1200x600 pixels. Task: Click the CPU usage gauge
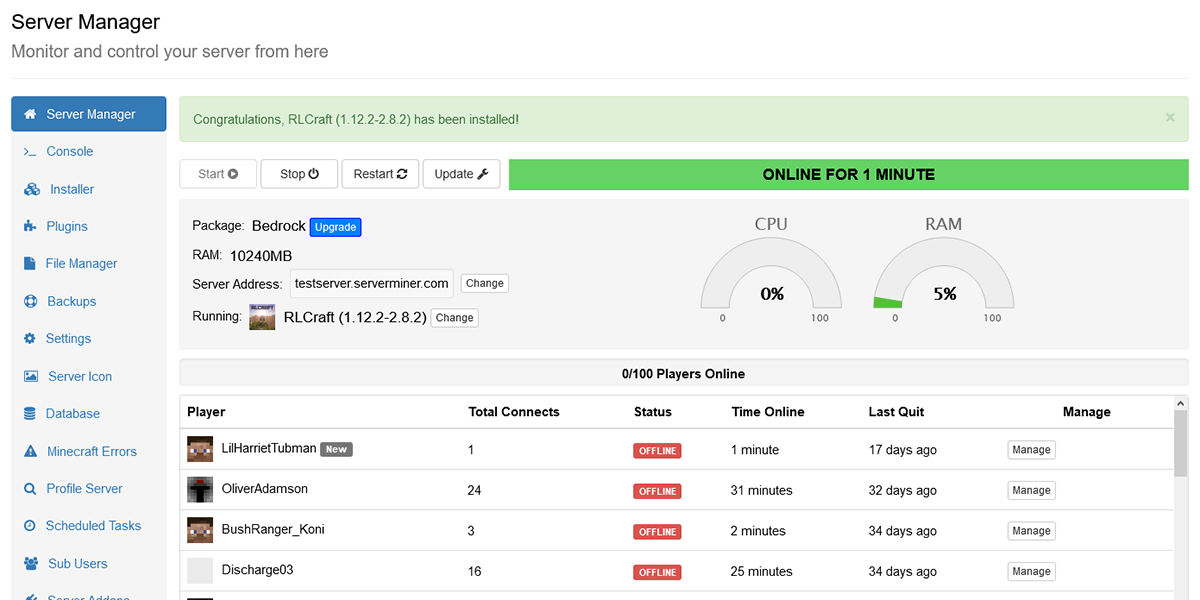click(x=771, y=275)
